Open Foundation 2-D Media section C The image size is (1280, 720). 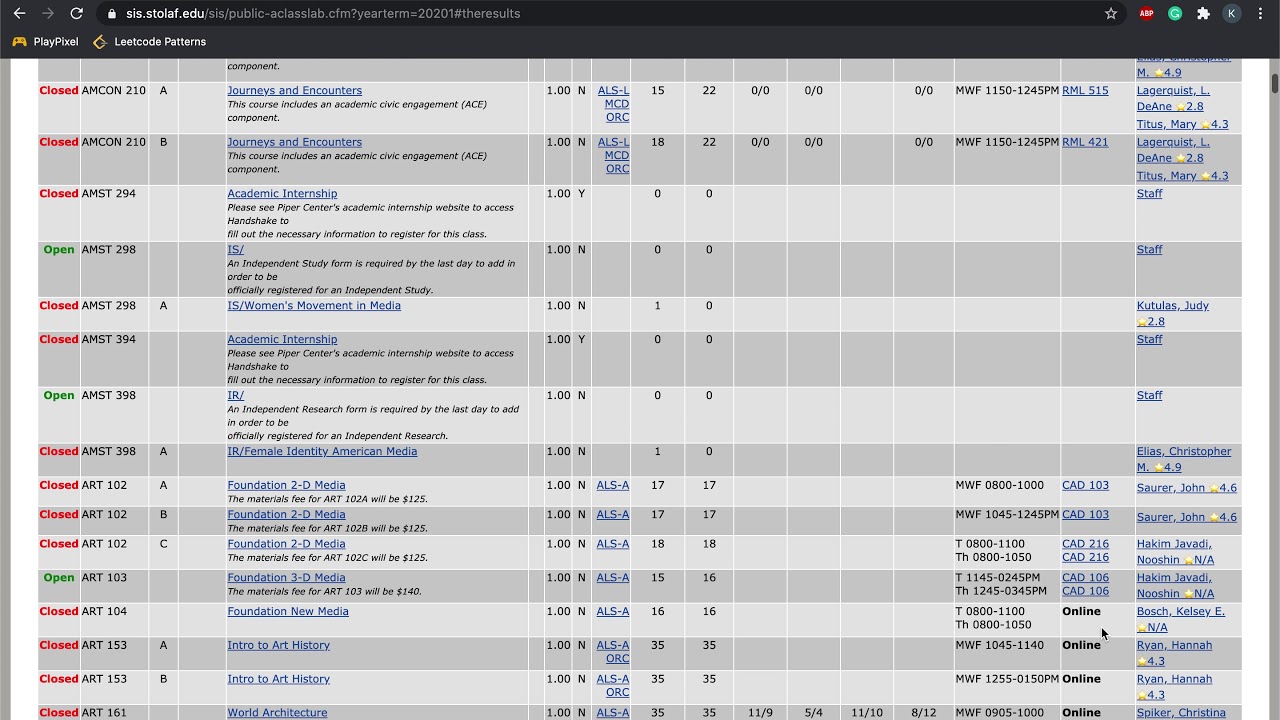click(x=286, y=544)
